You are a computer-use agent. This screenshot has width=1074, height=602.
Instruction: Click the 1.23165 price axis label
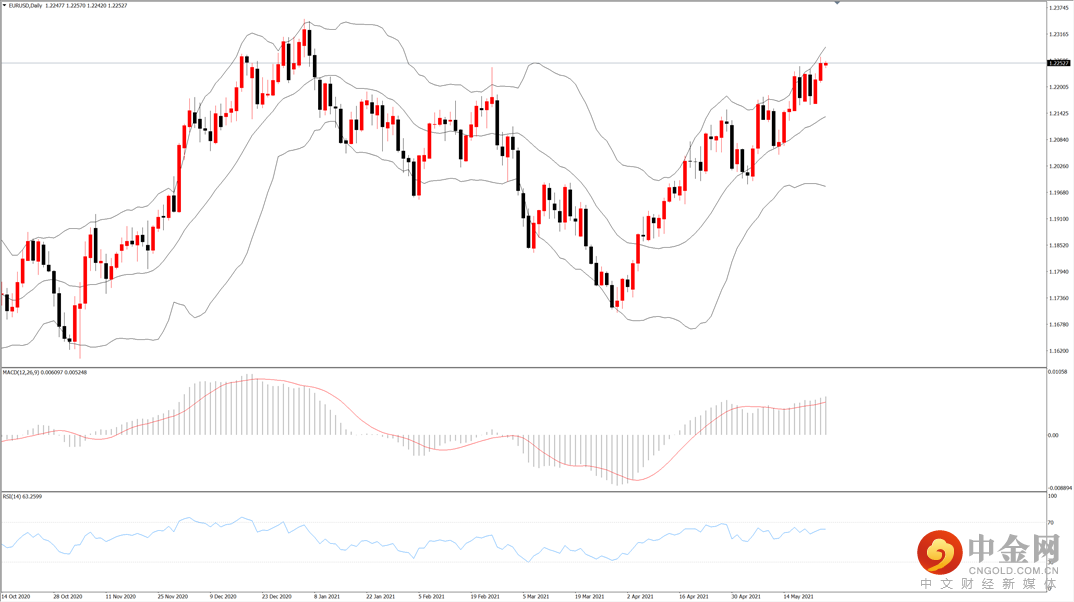(1059, 34)
